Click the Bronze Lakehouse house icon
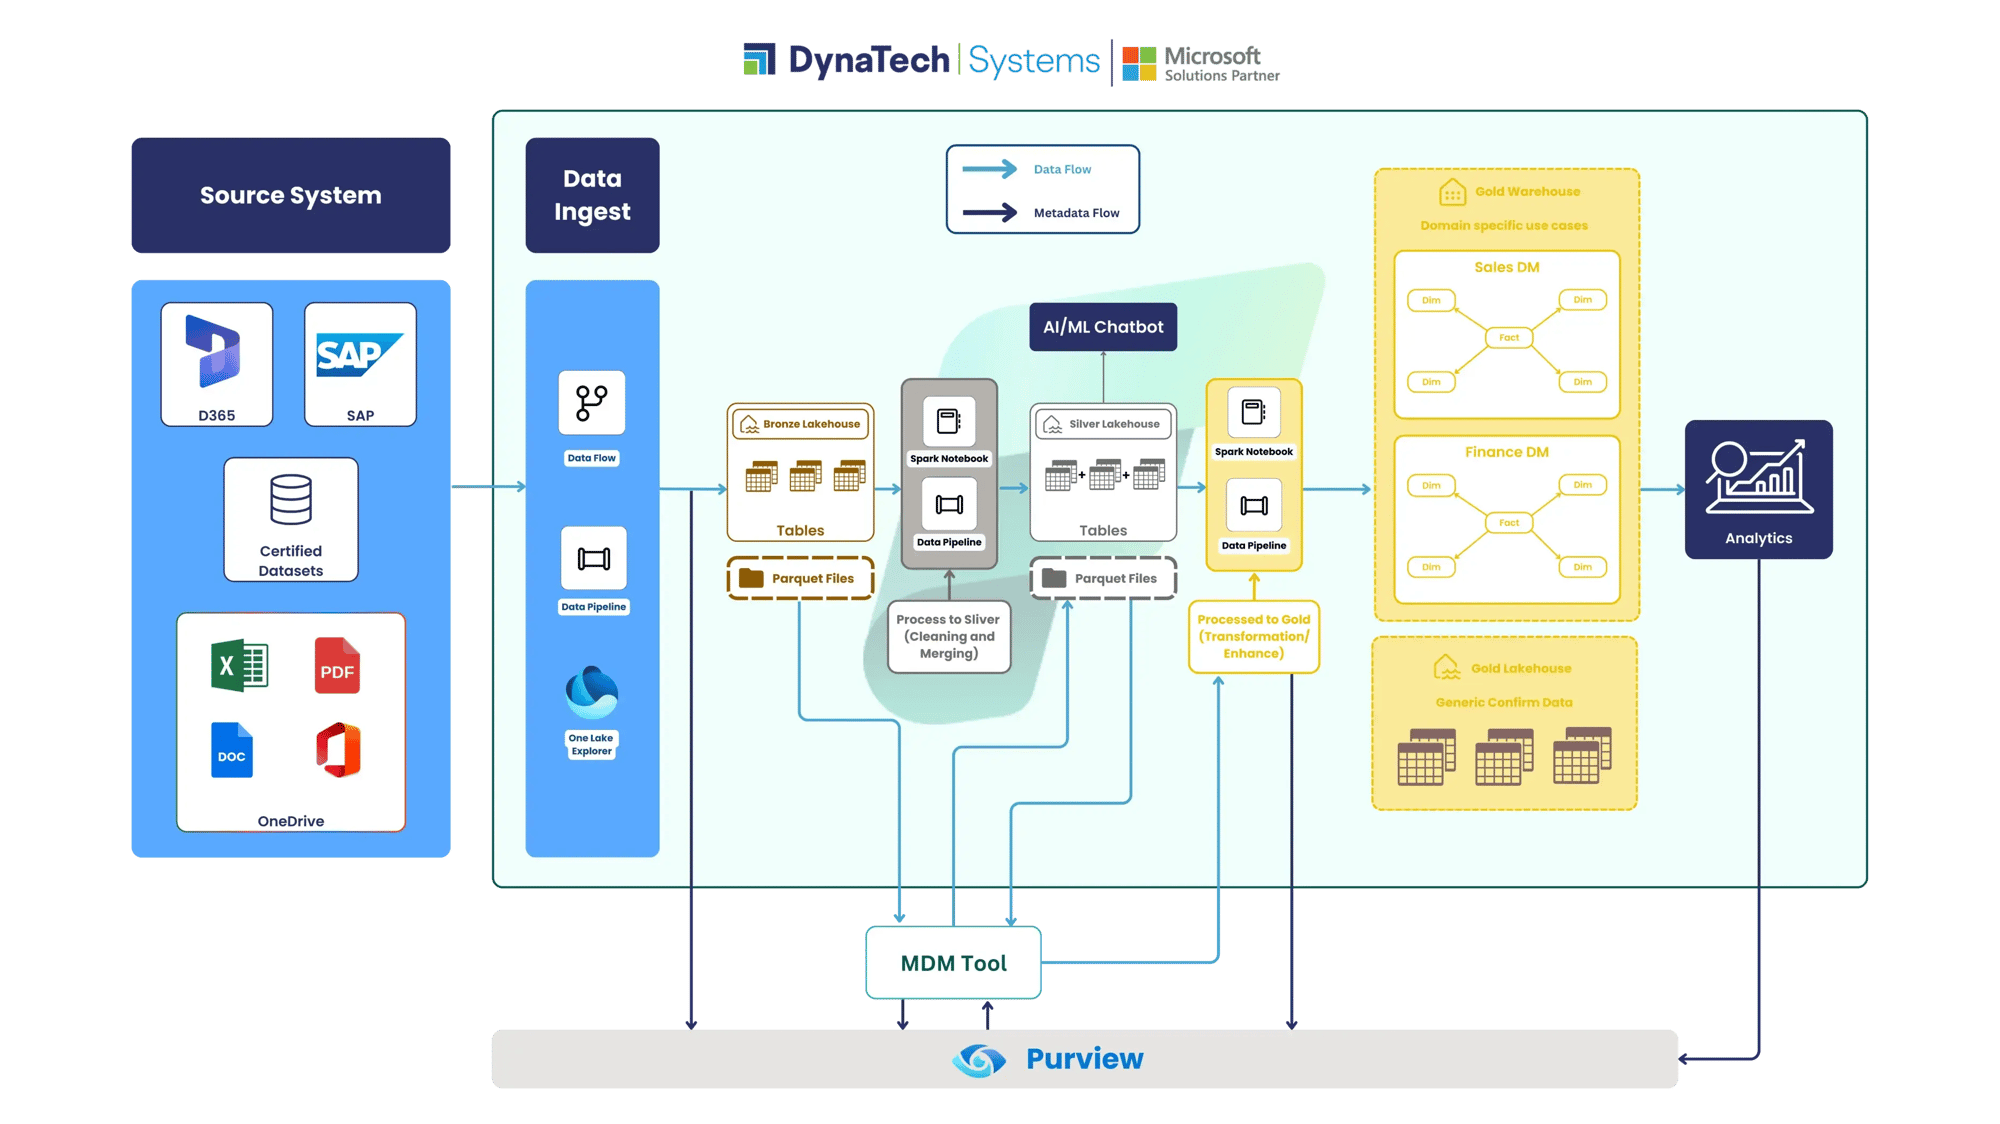 [x=749, y=425]
